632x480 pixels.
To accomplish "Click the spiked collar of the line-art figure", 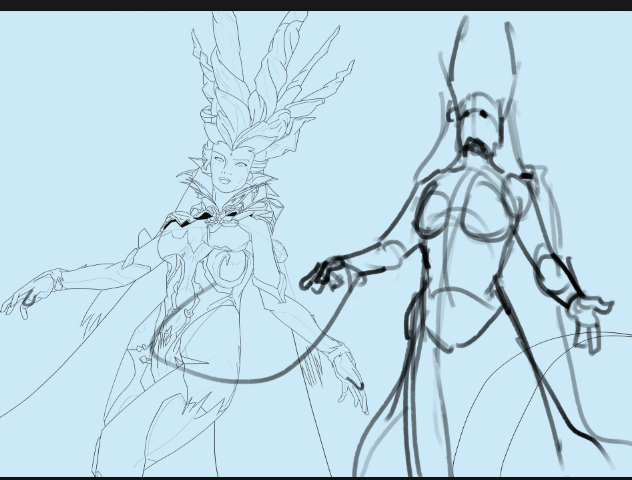I will tap(203, 190).
